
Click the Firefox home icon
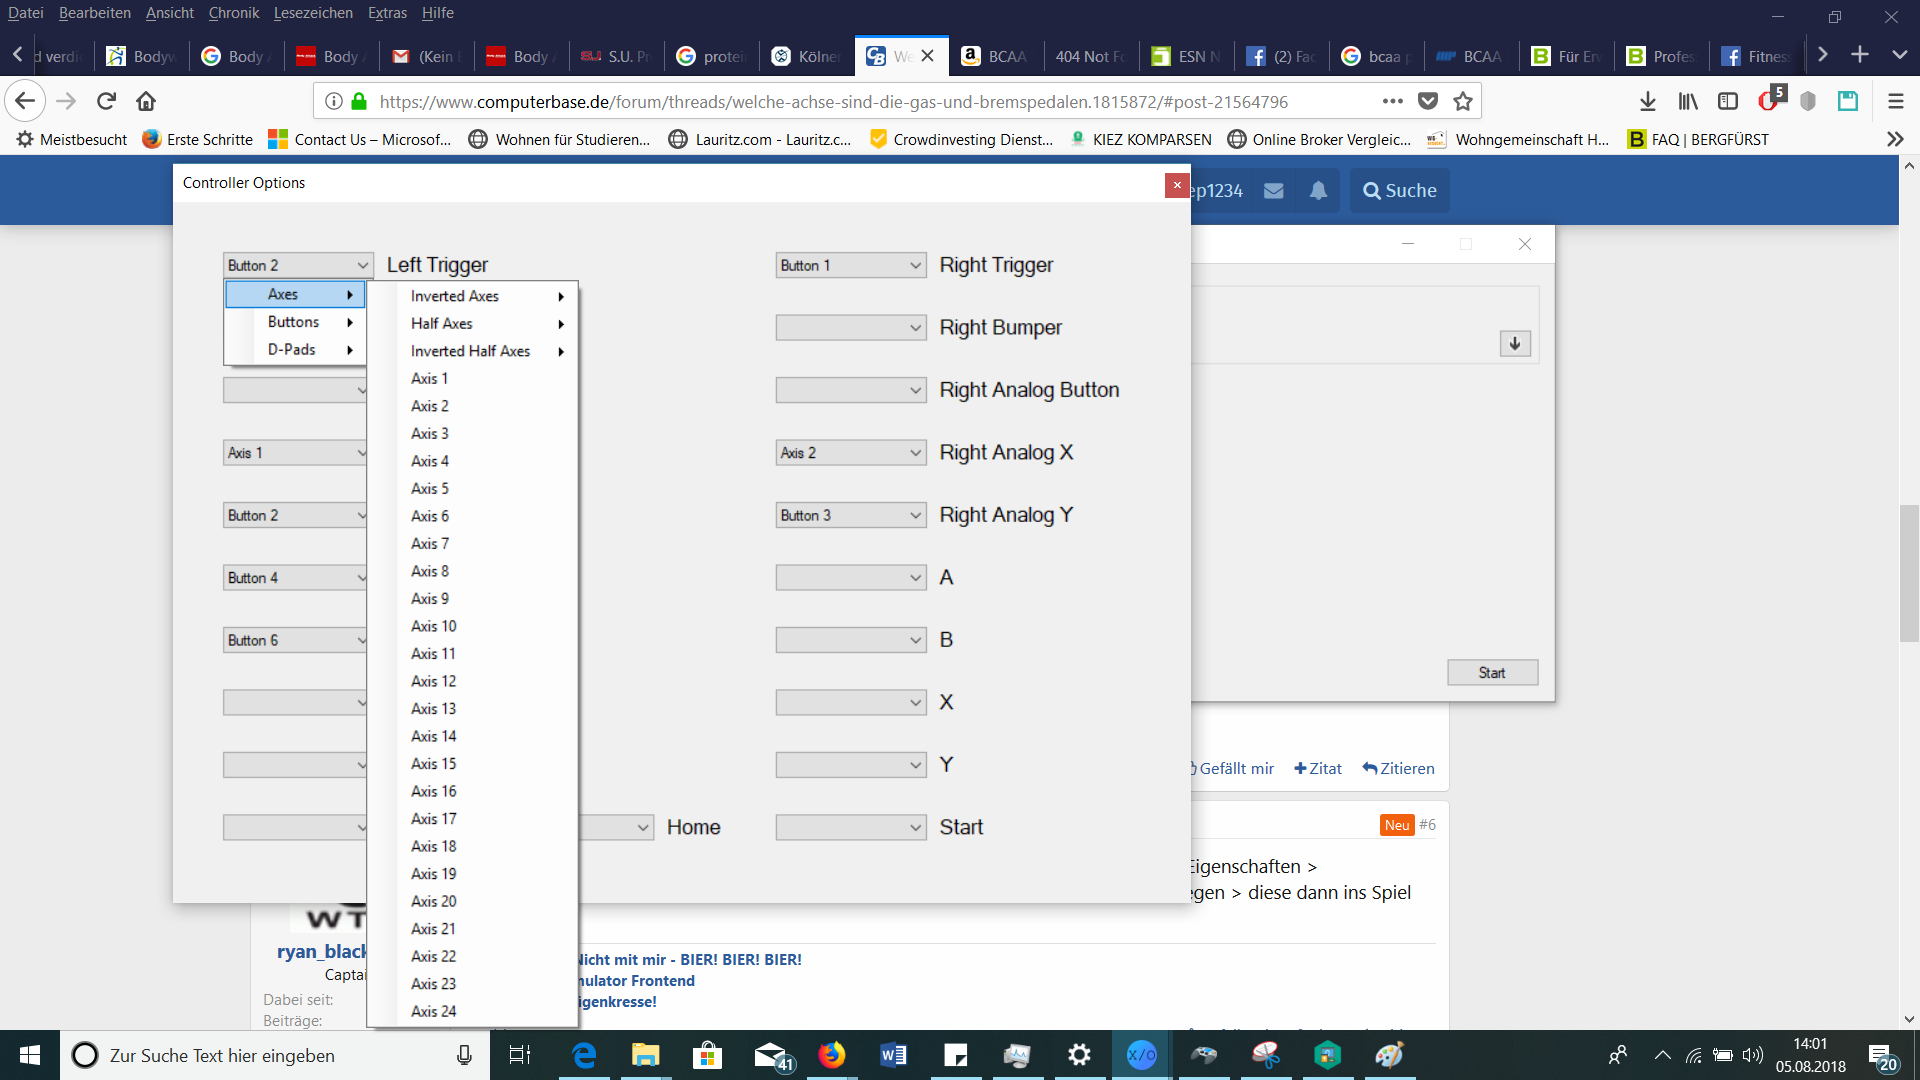146,101
